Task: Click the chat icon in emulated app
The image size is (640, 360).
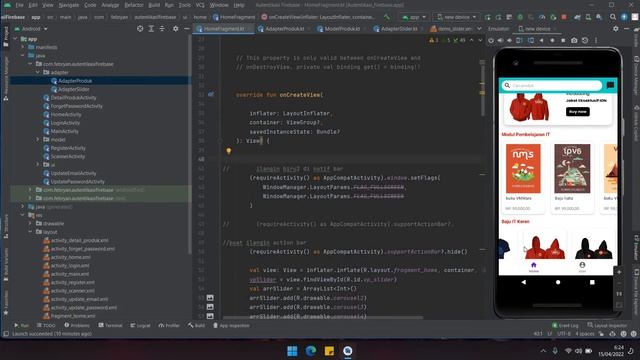Action: (x=610, y=85)
